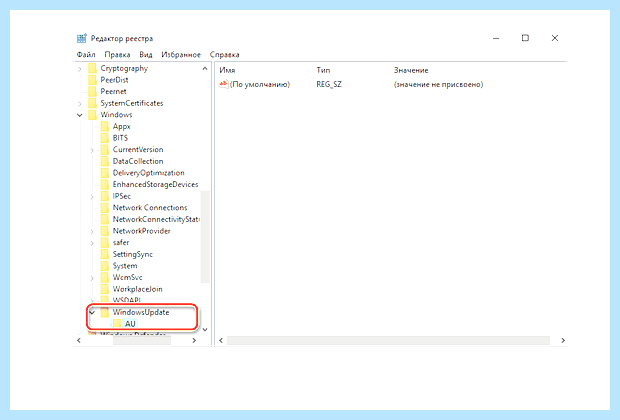Viewport: 620px width, 420px height.
Task: Click the DeliveryOptimization folder icon
Action: 105,173
